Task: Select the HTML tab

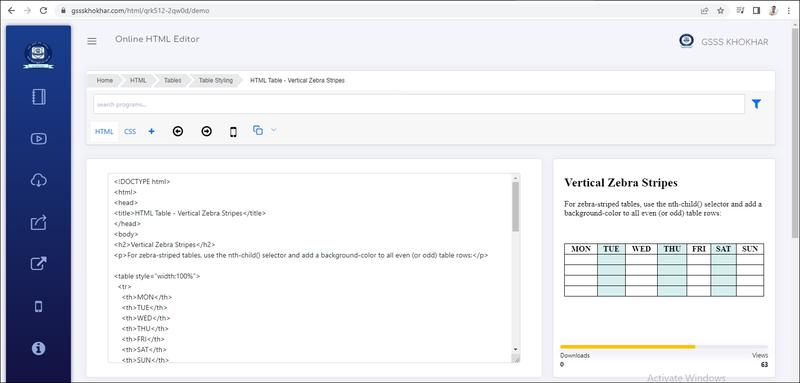Action: 104,132
